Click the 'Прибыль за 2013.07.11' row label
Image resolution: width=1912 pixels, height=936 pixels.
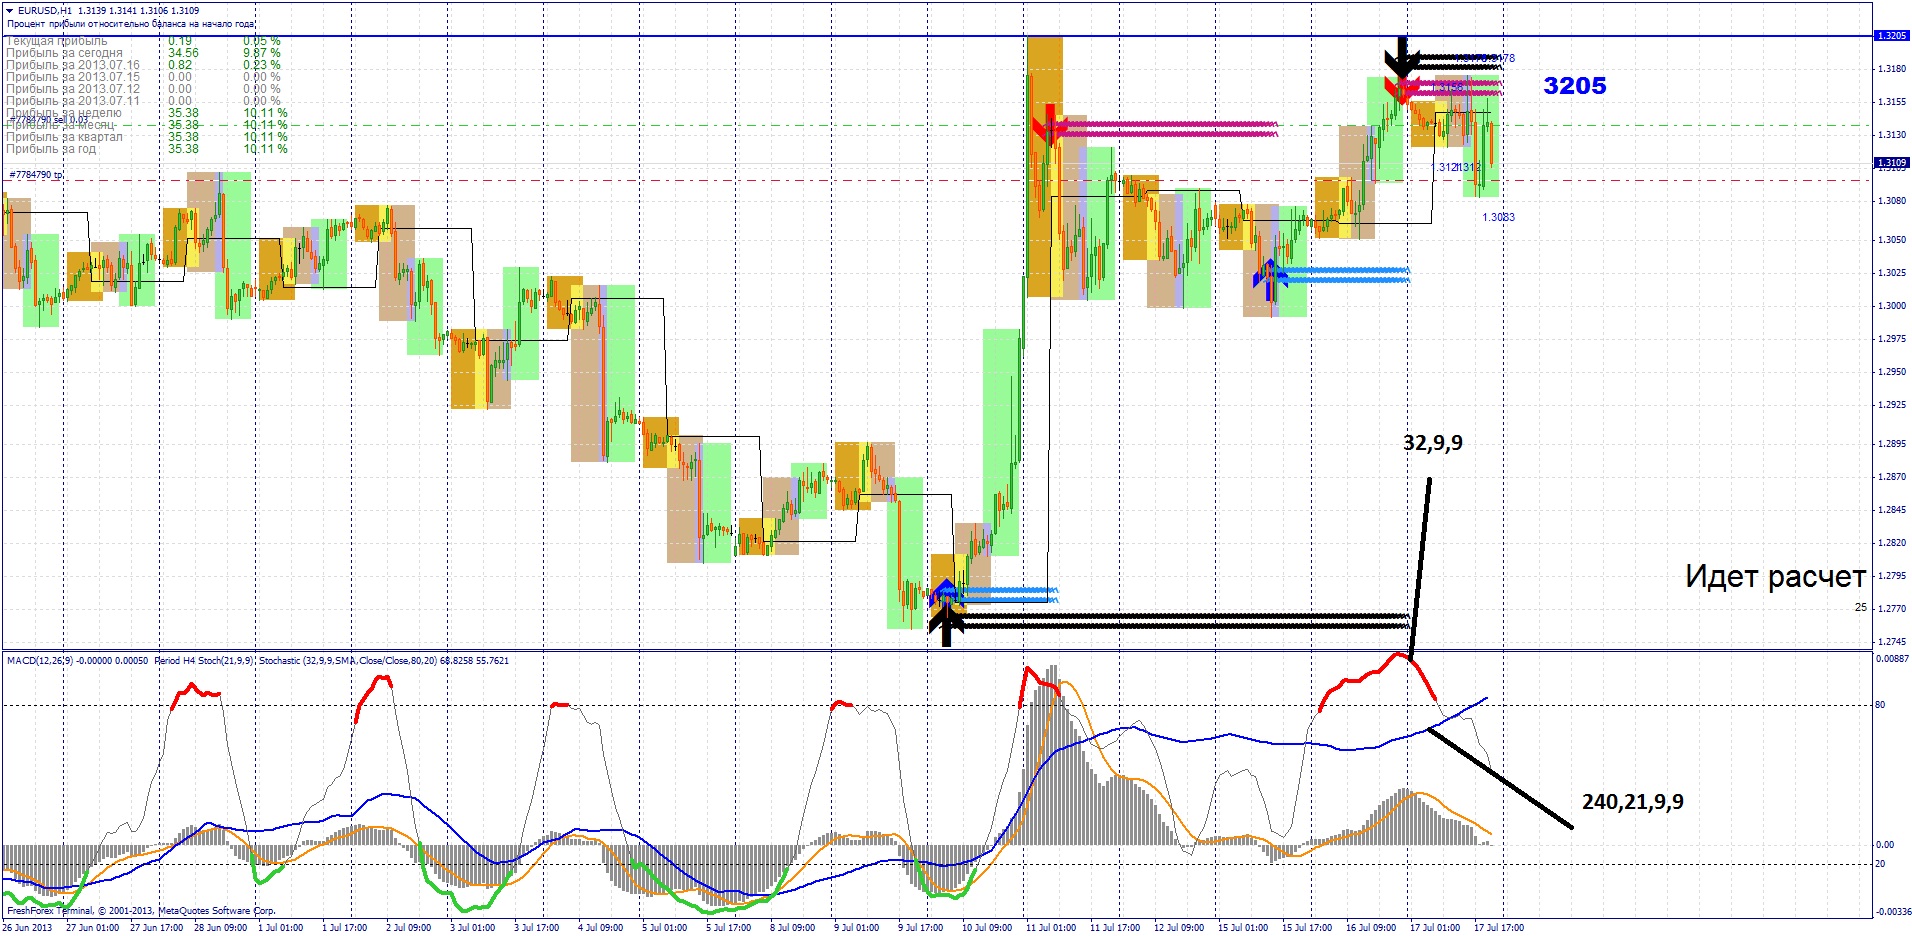(73, 101)
